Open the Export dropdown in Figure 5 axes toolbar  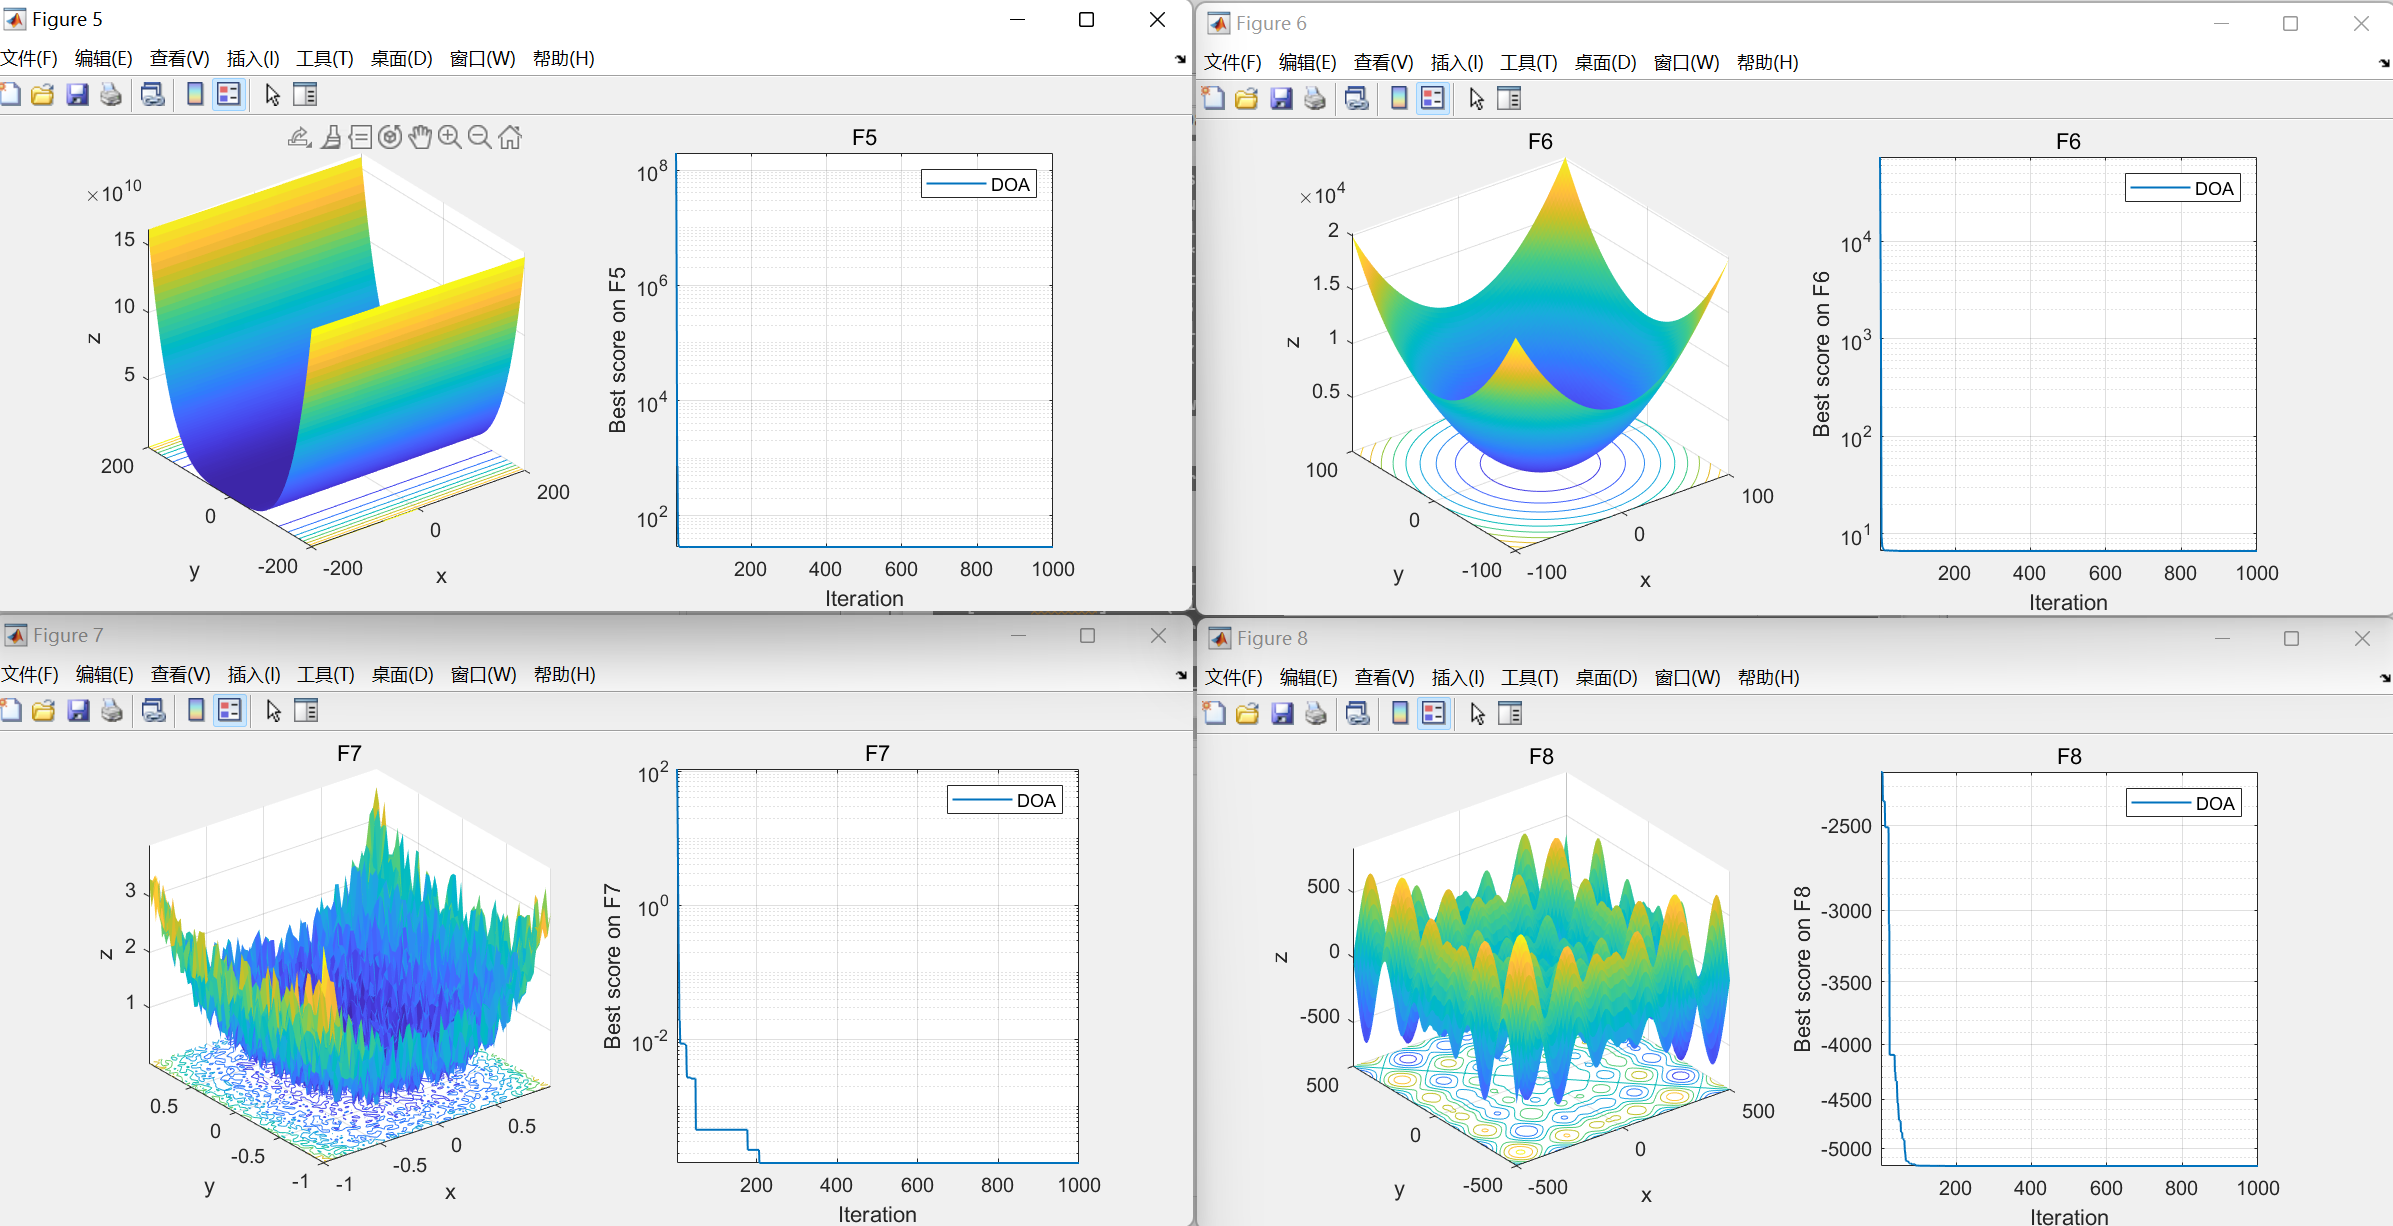pyautogui.click(x=299, y=137)
